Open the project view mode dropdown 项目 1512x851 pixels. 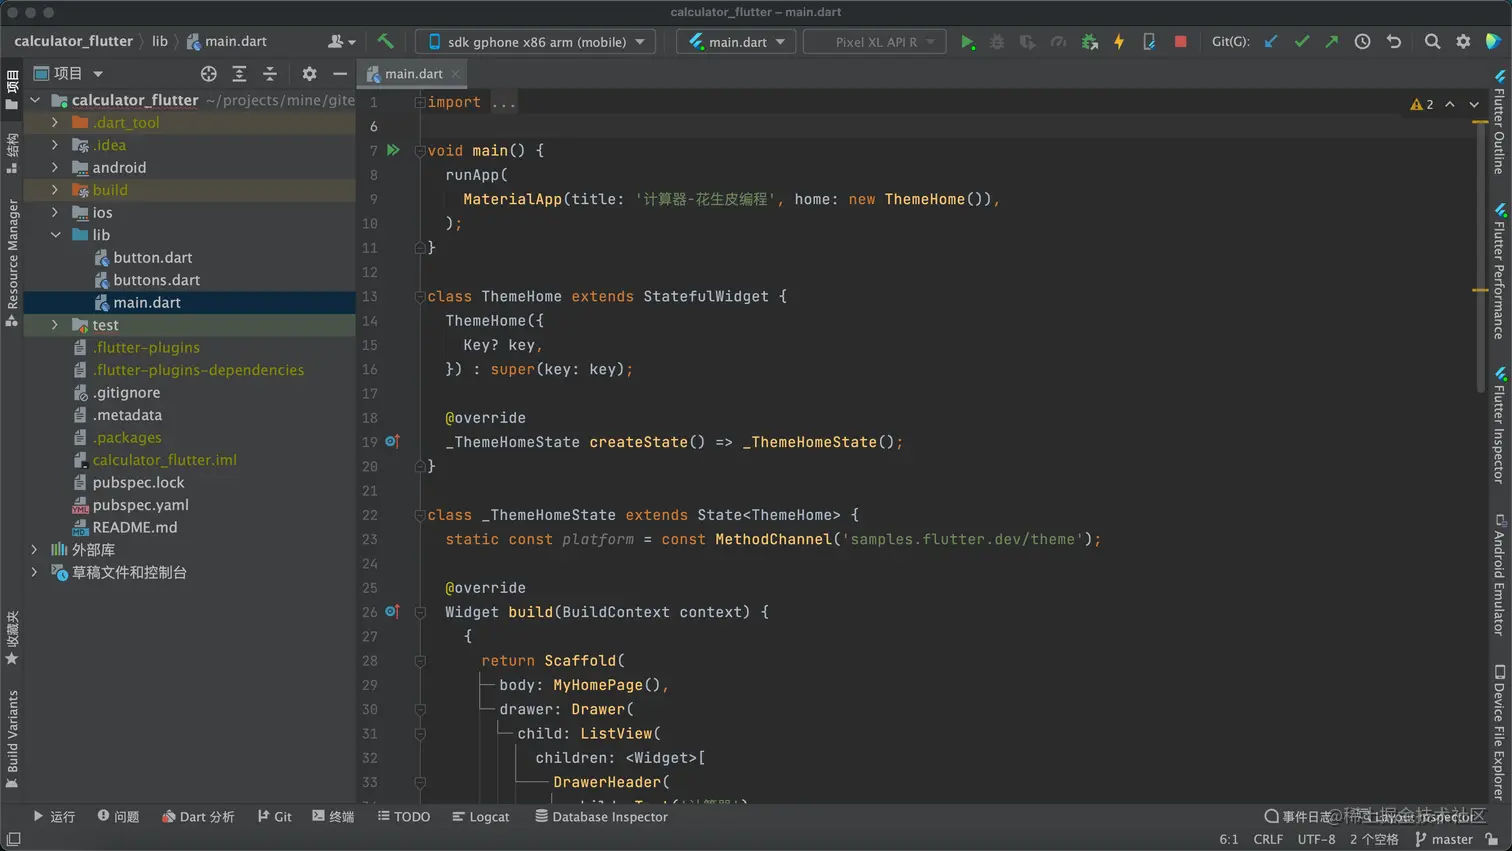point(69,74)
